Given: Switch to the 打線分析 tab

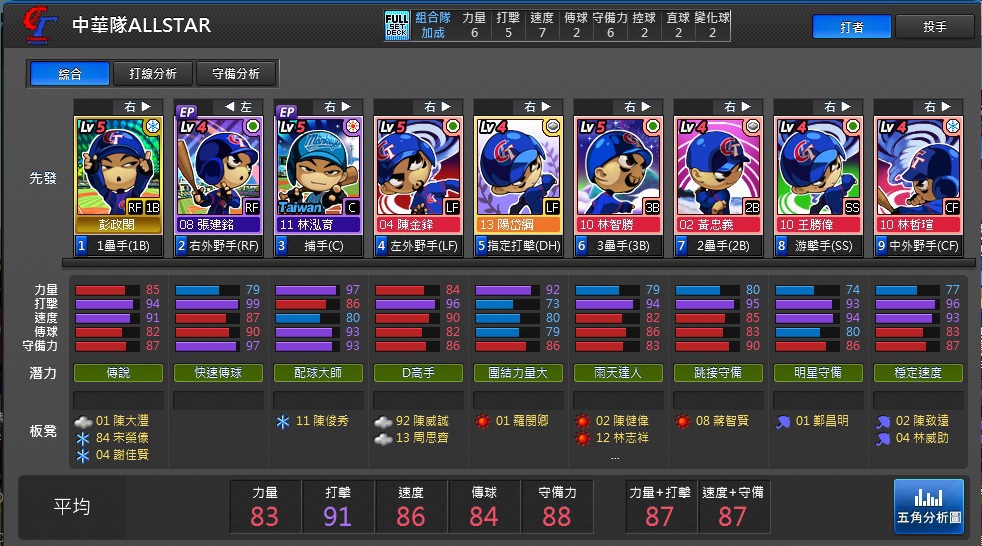Looking at the screenshot, I should click(153, 74).
